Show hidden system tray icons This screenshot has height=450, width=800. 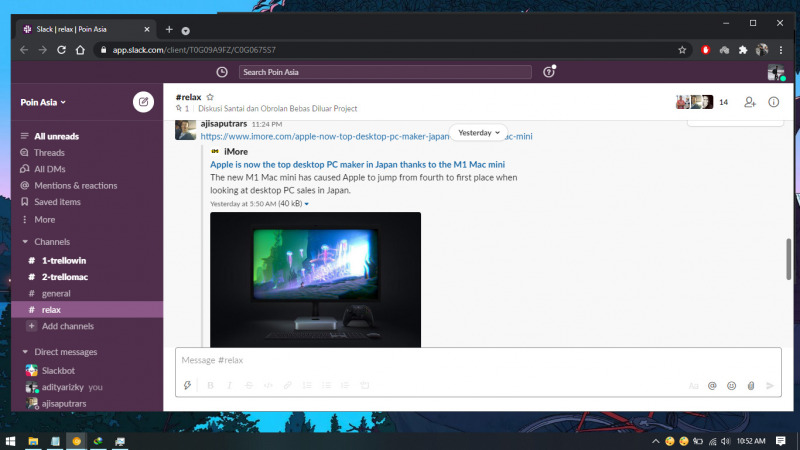pyautogui.click(x=656, y=441)
